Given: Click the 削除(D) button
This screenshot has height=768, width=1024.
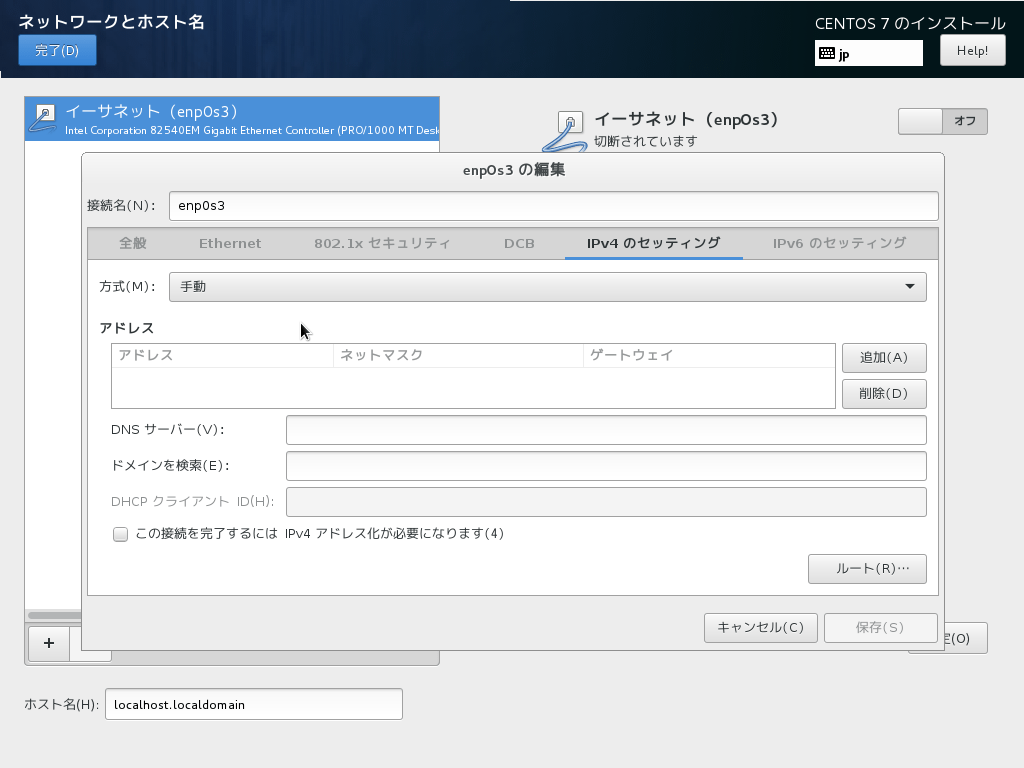Looking at the screenshot, I should point(883,393).
